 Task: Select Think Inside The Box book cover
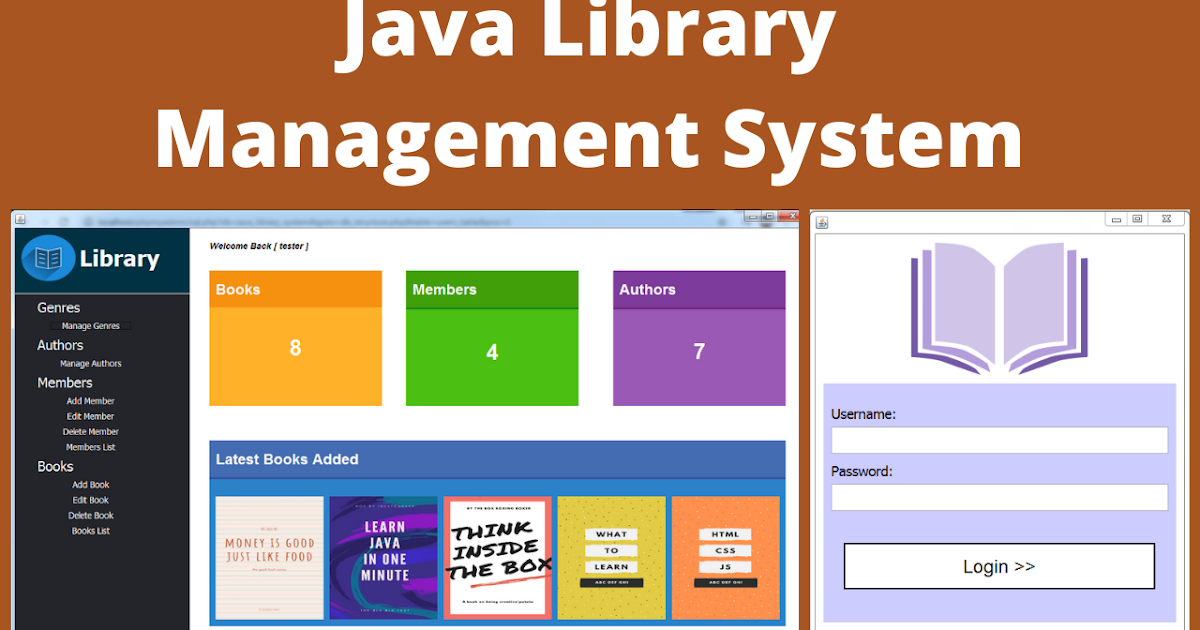click(x=498, y=558)
